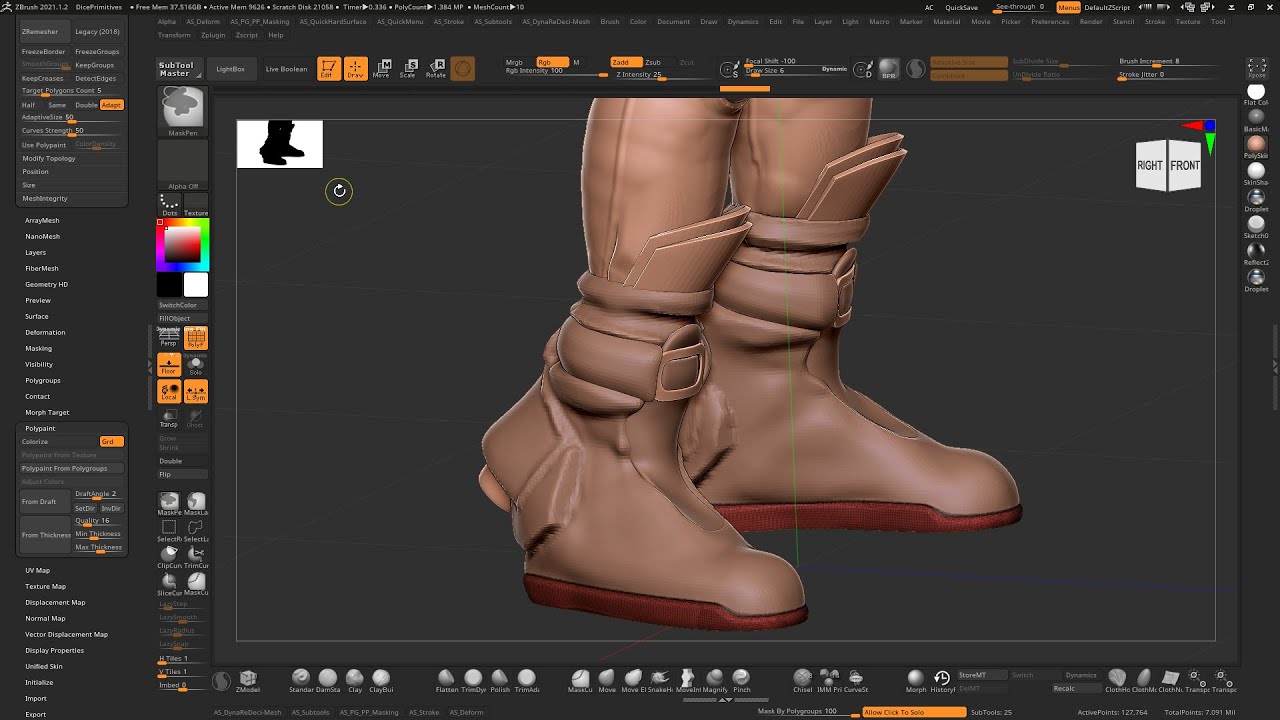The height and width of the screenshot is (720, 1280).
Task: Expand the Geometry HD section
Action: coord(47,284)
